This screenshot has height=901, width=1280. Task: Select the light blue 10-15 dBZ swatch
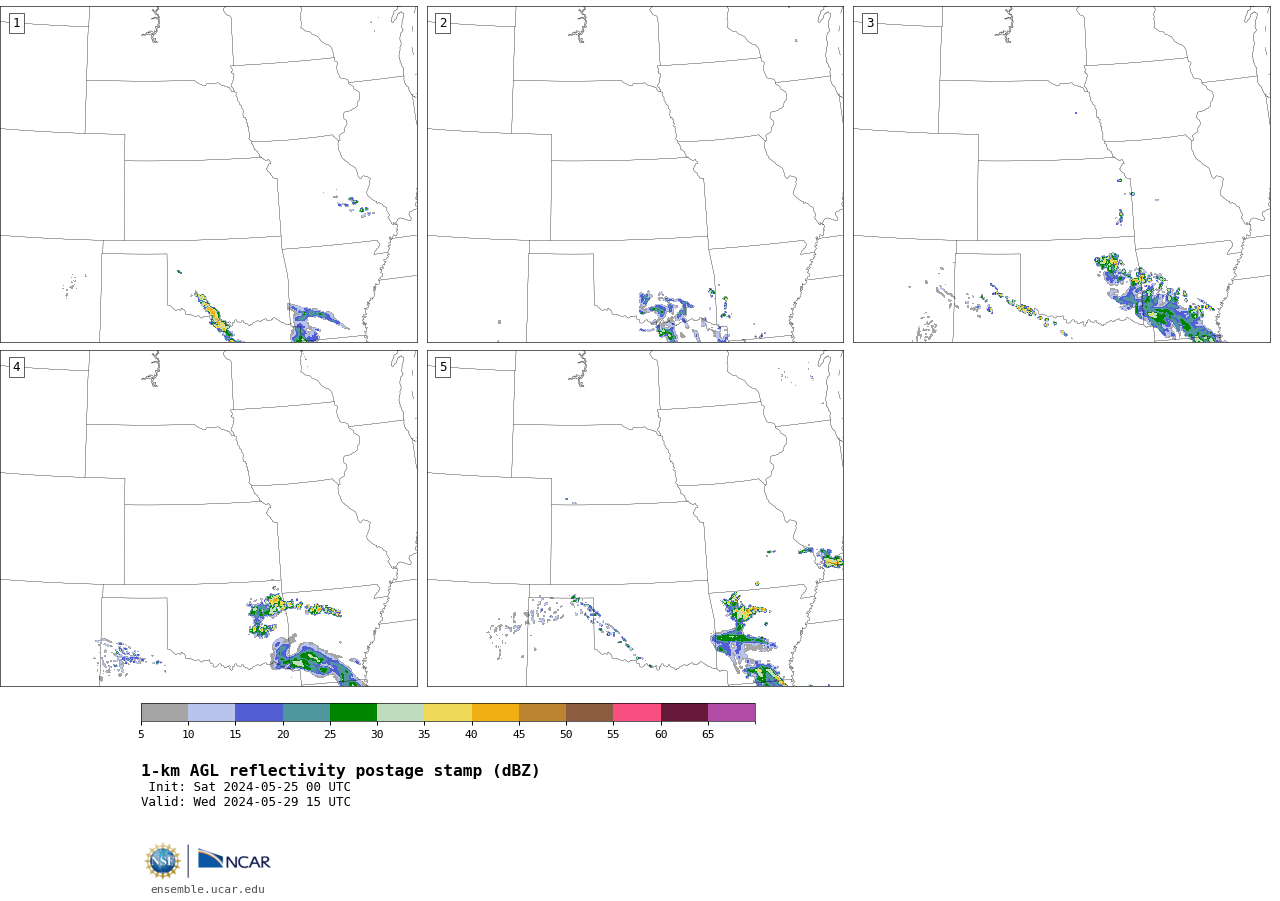[212, 713]
